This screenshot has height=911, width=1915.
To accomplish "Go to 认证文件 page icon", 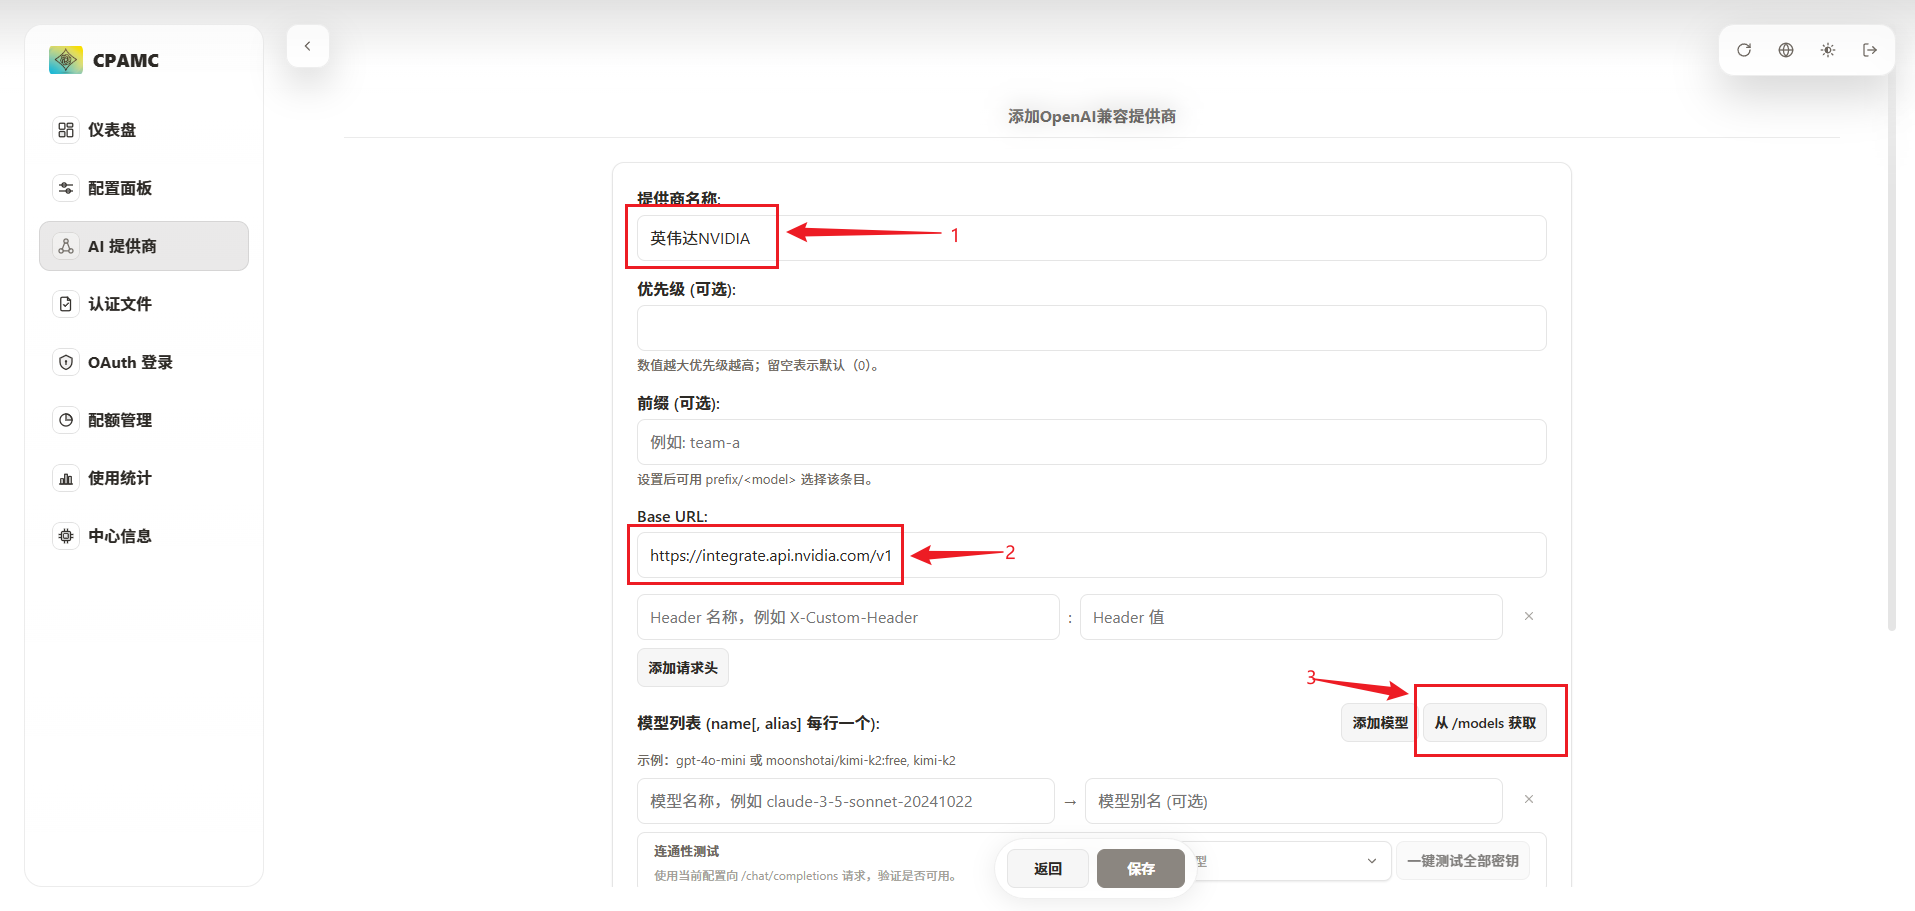I will [x=66, y=304].
